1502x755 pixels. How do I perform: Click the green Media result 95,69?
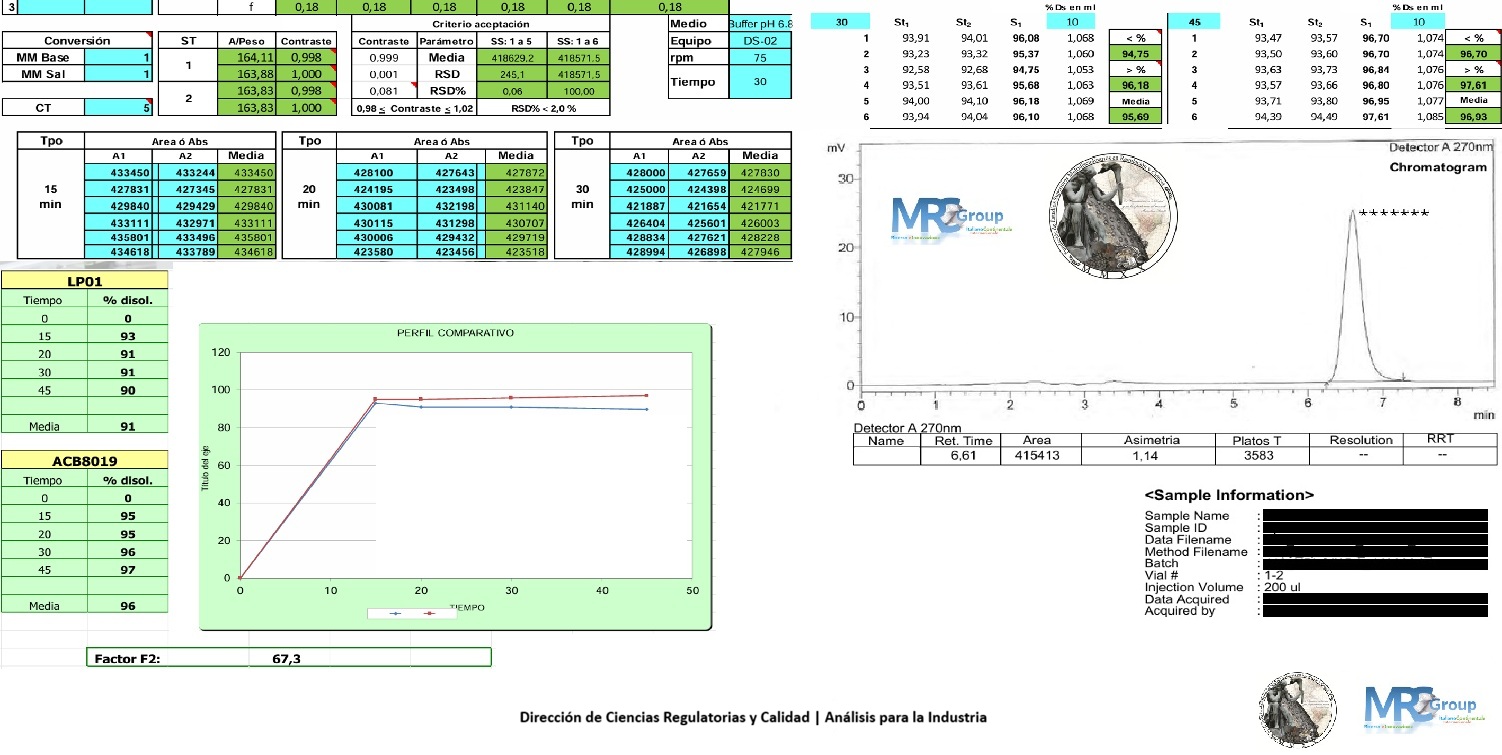click(x=1135, y=116)
